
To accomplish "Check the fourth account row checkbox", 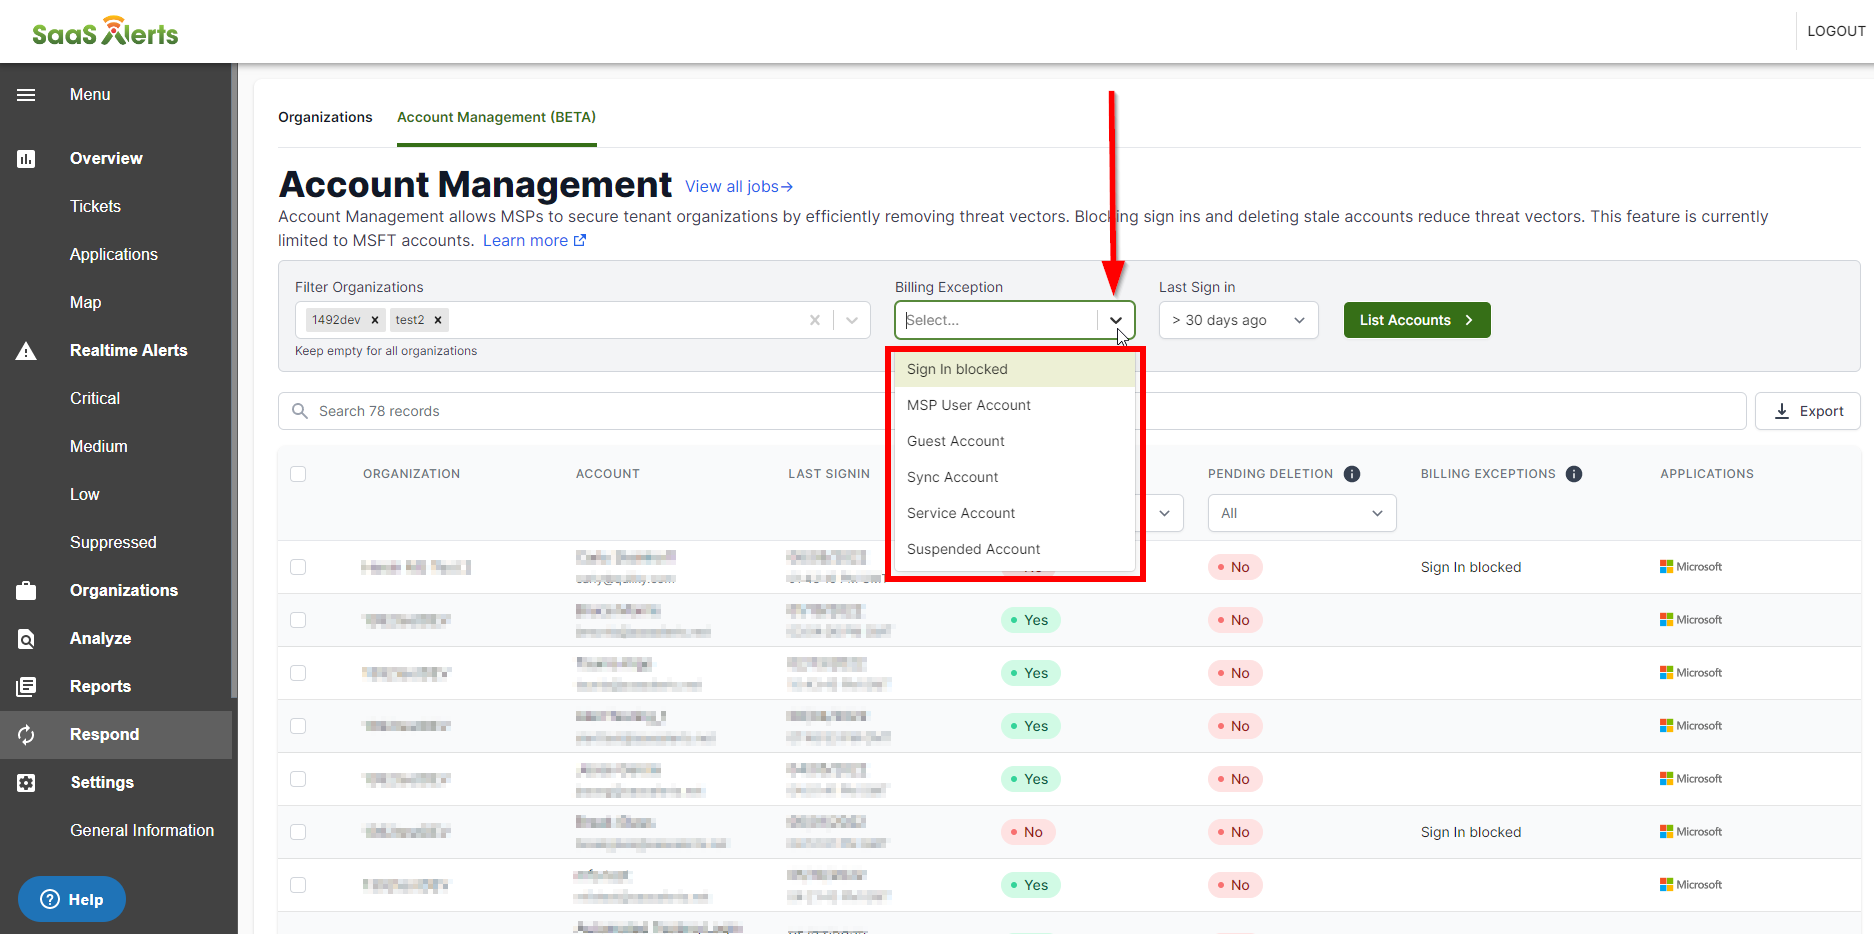I will point(298,726).
